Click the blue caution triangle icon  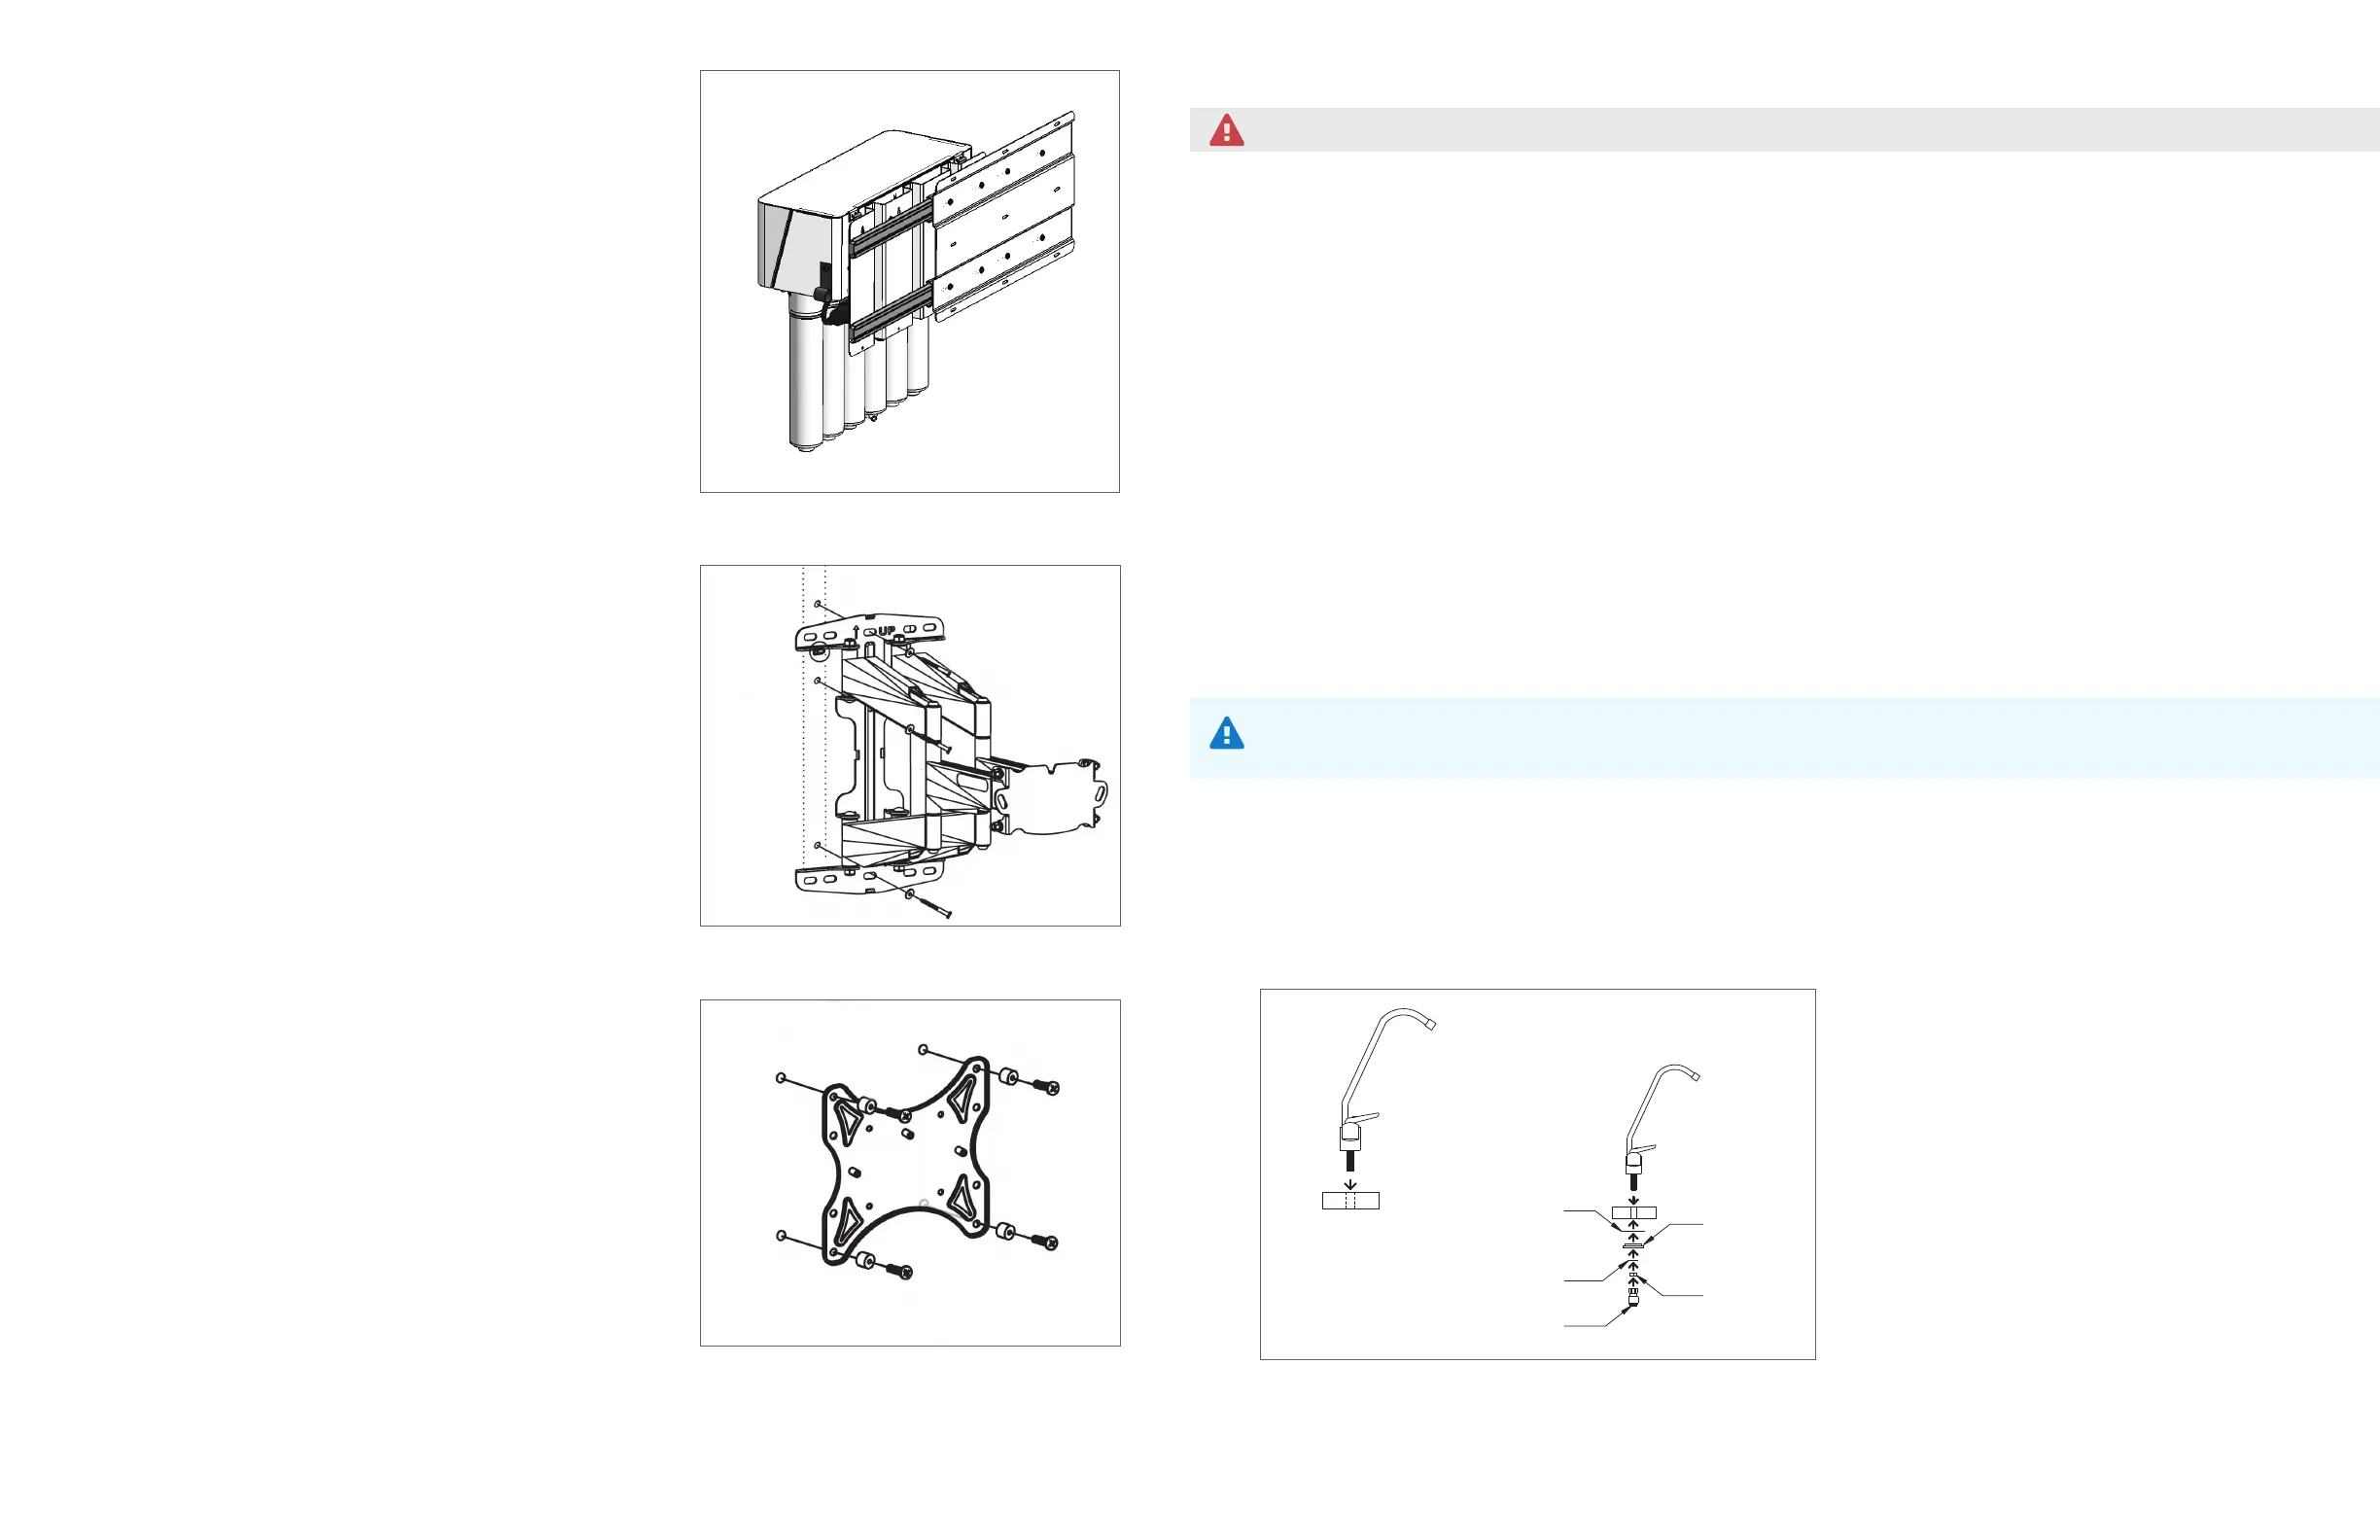[x=1226, y=733]
